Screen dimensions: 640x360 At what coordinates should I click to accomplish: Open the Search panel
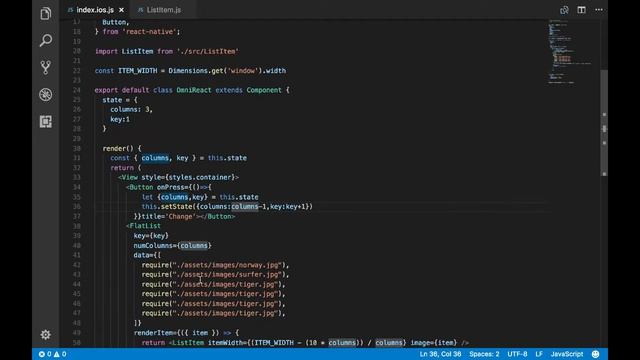46,40
